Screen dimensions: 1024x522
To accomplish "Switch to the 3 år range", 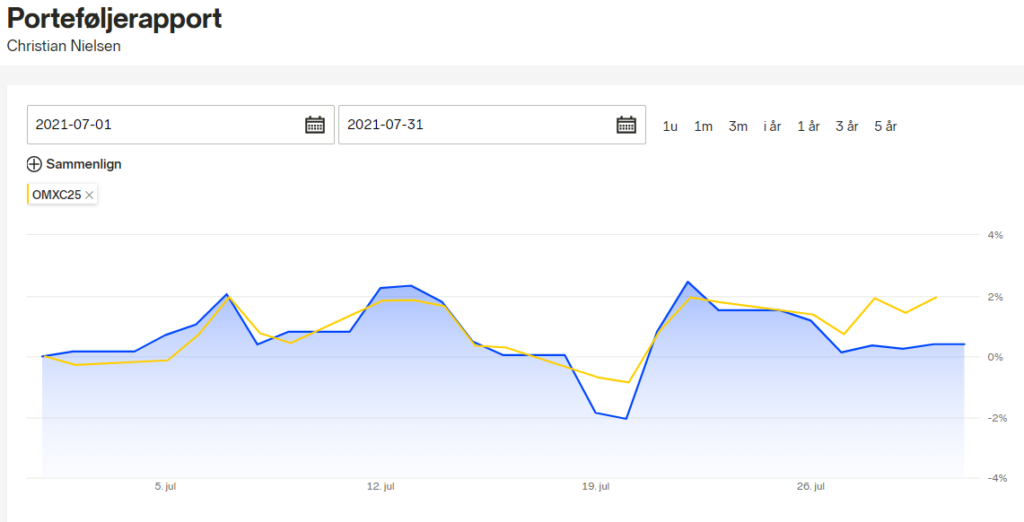I will 847,127.
